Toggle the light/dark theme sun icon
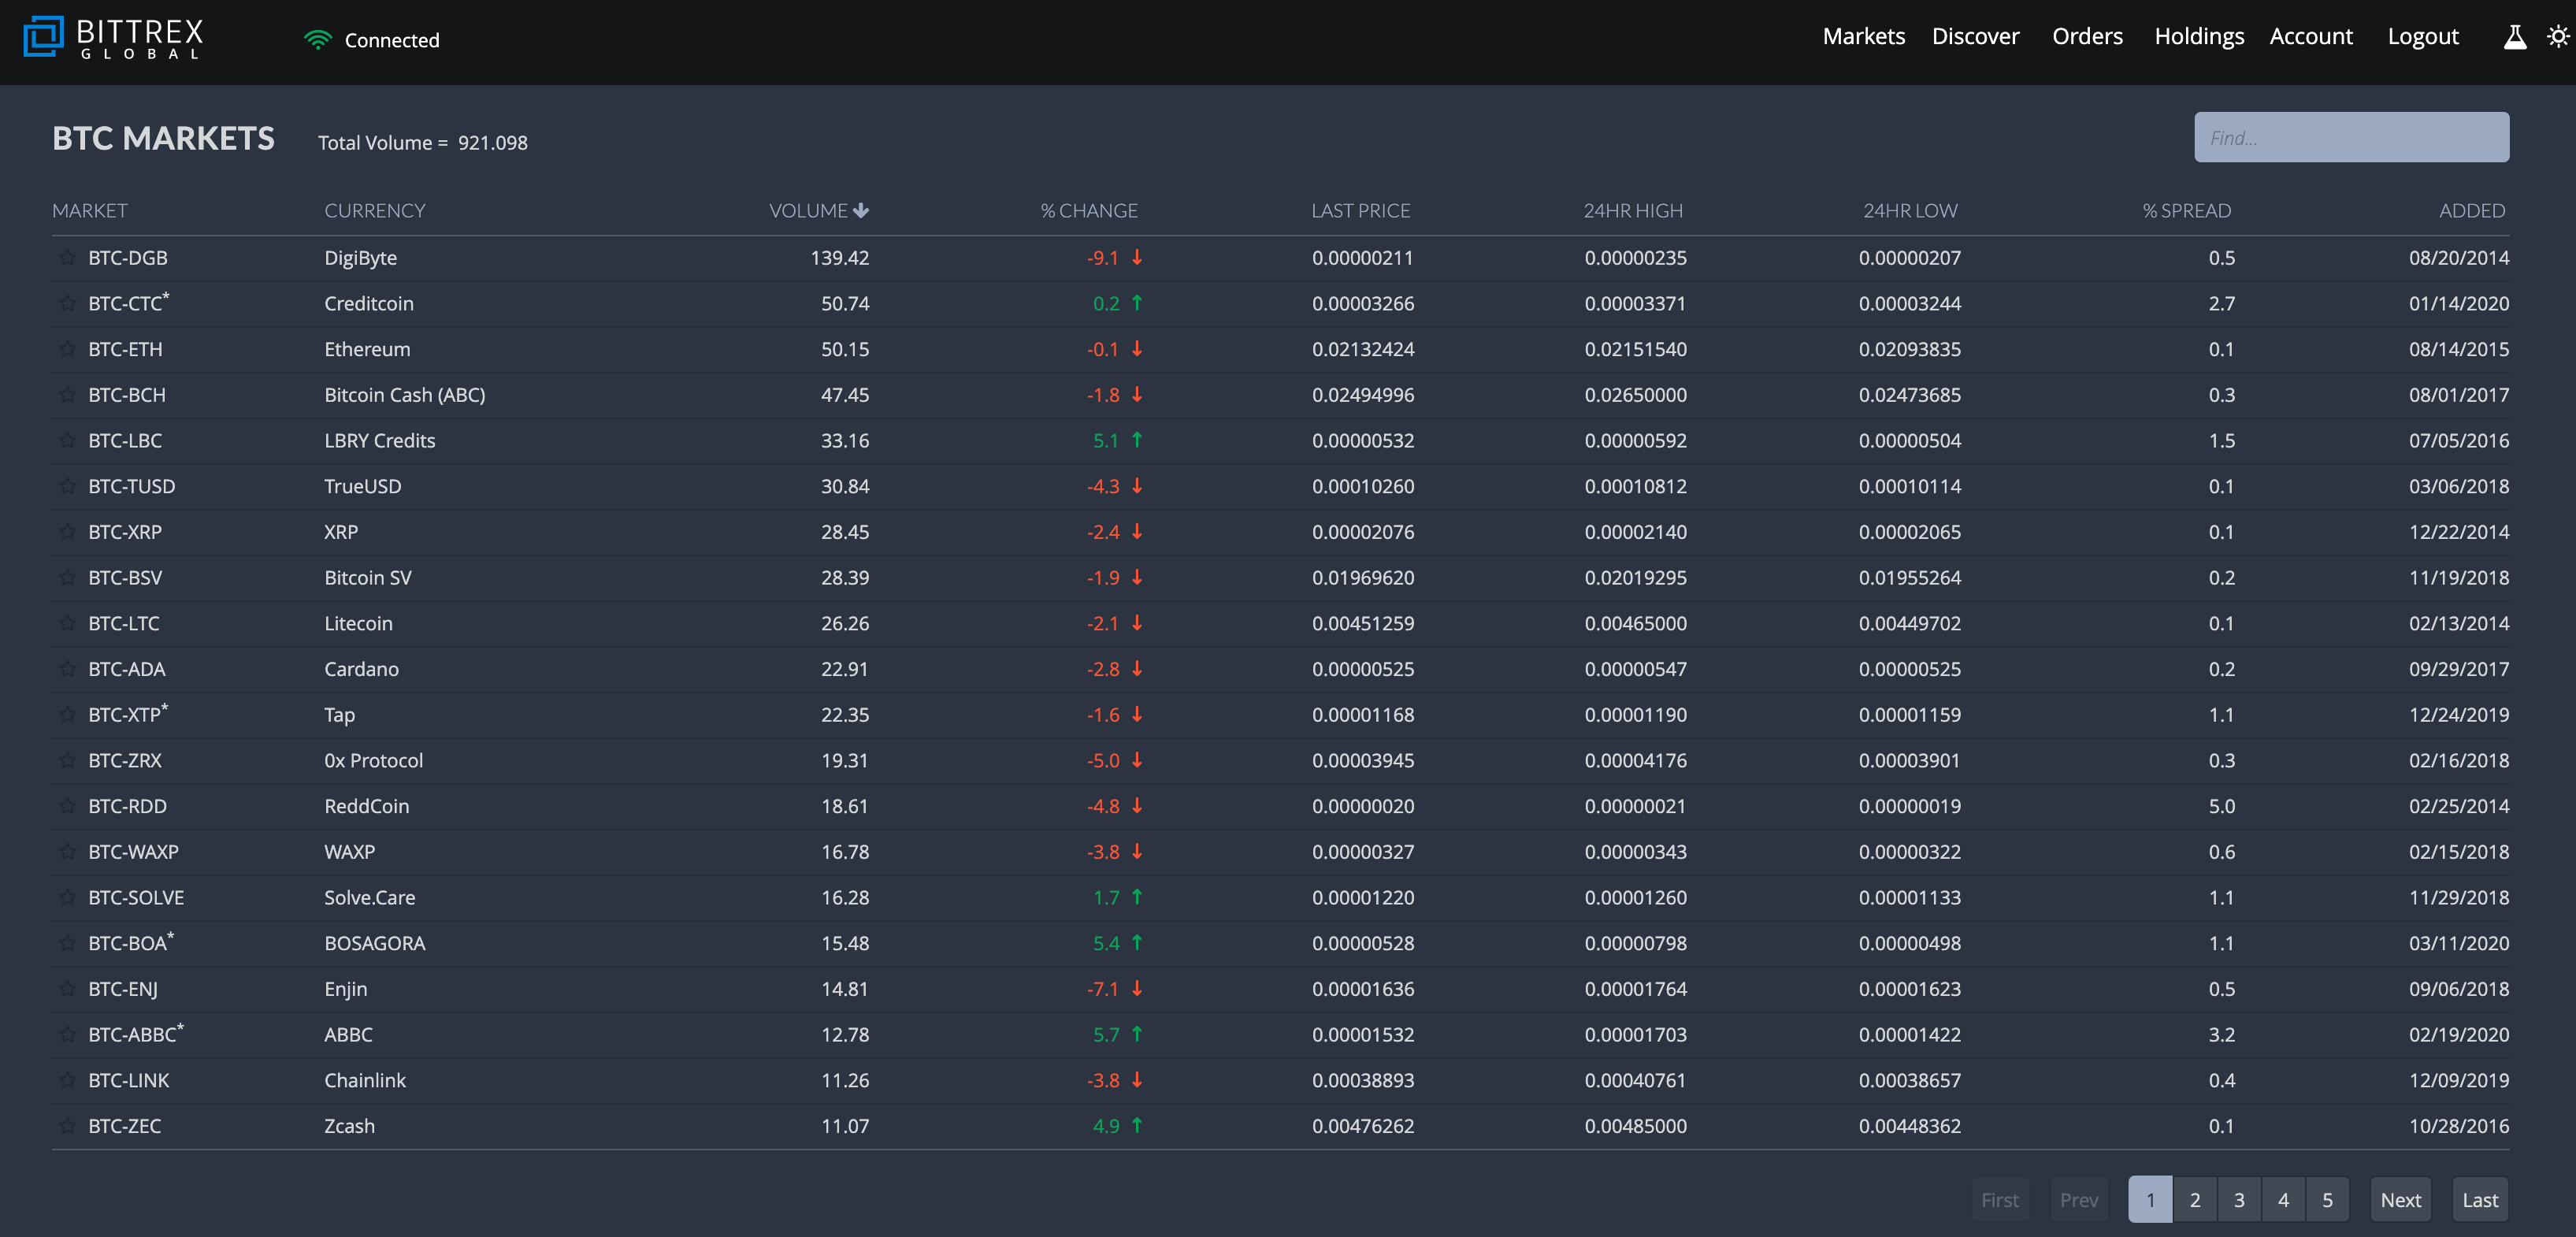Image resolution: width=2576 pixels, height=1237 pixels. pos(2557,38)
